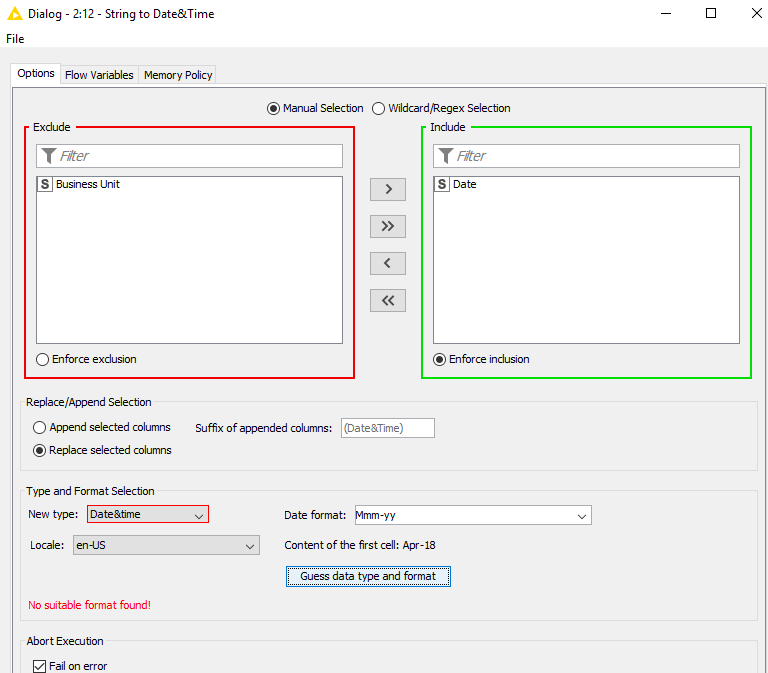Click the filter funnel icon in Include panel
The height and width of the screenshot is (673, 768).
pyautogui.click(x=445, y=156)
